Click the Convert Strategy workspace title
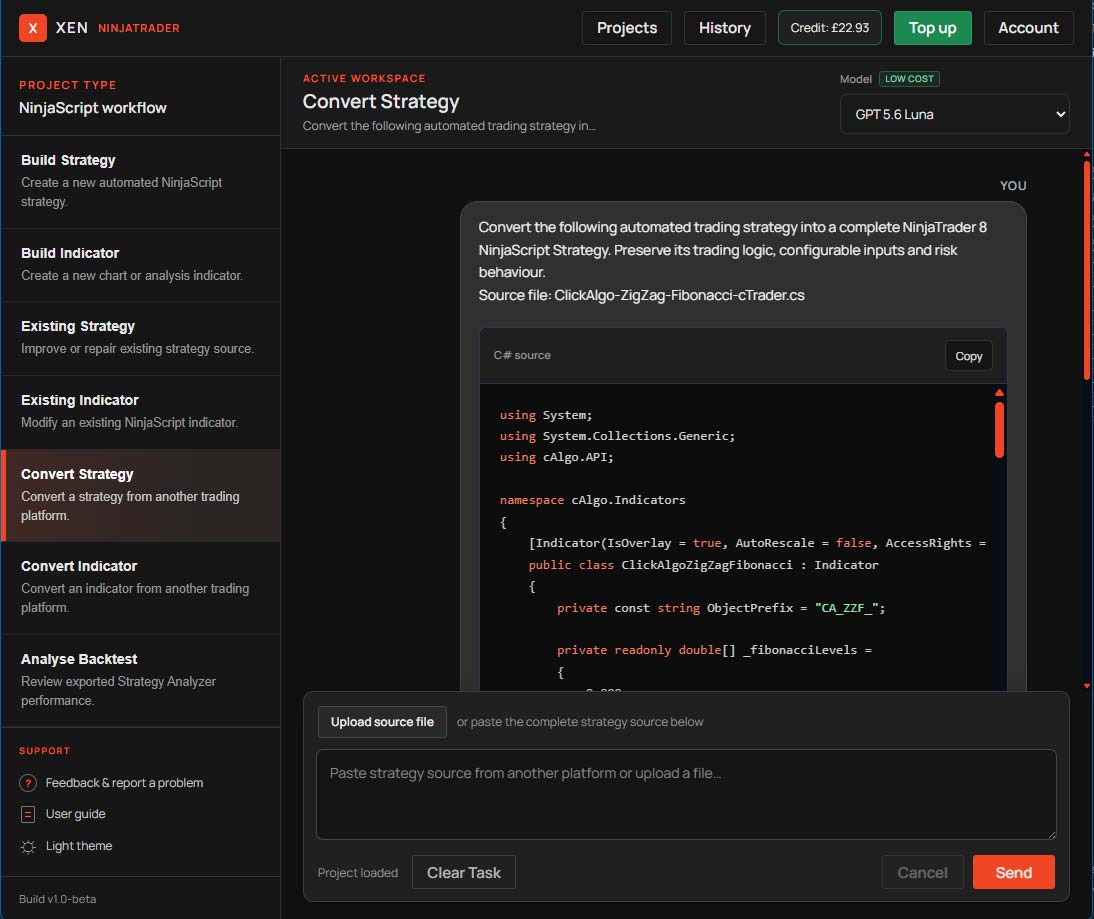1094x919 pixels. tap(381, 101)
